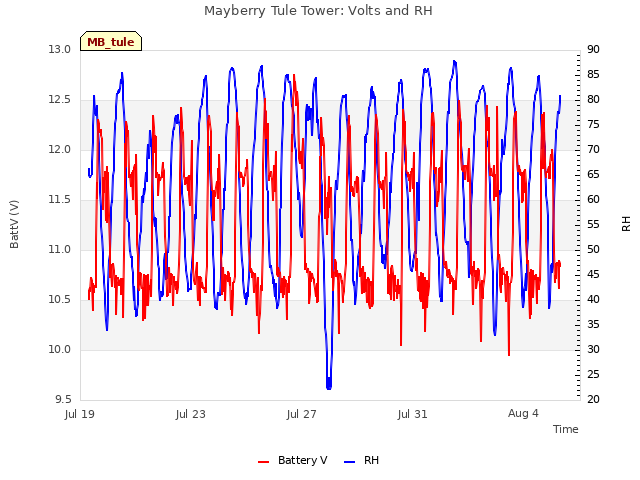Click the 12.0 voltage tick label

(x=60, y=149)
